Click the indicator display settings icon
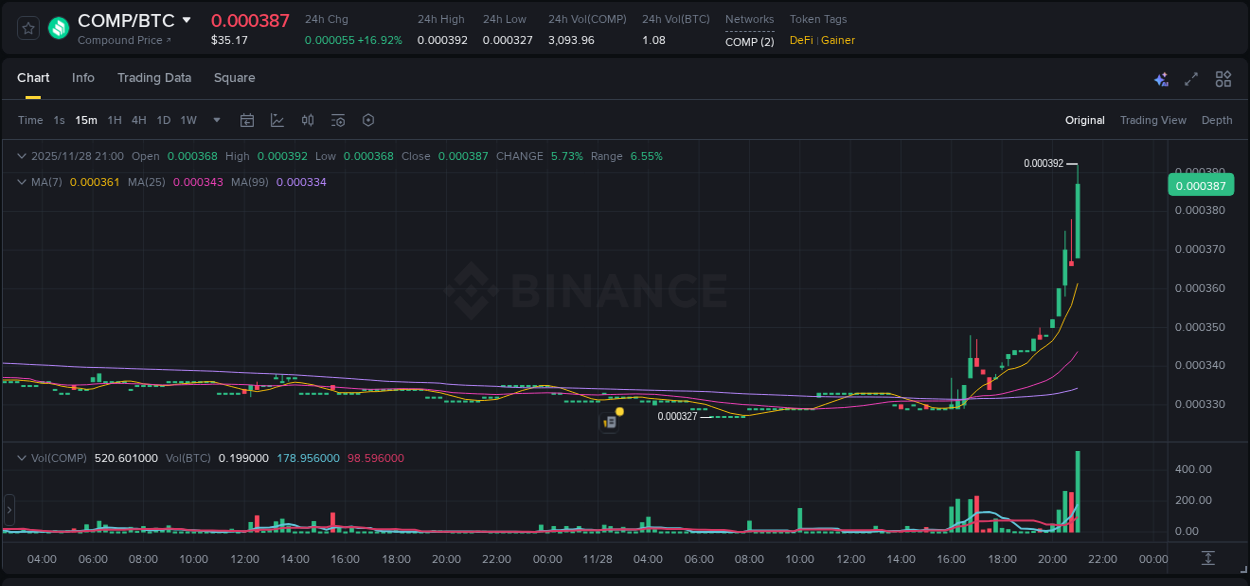The image size is (1250, 586). pyautogui.click(x=337, y=120)
